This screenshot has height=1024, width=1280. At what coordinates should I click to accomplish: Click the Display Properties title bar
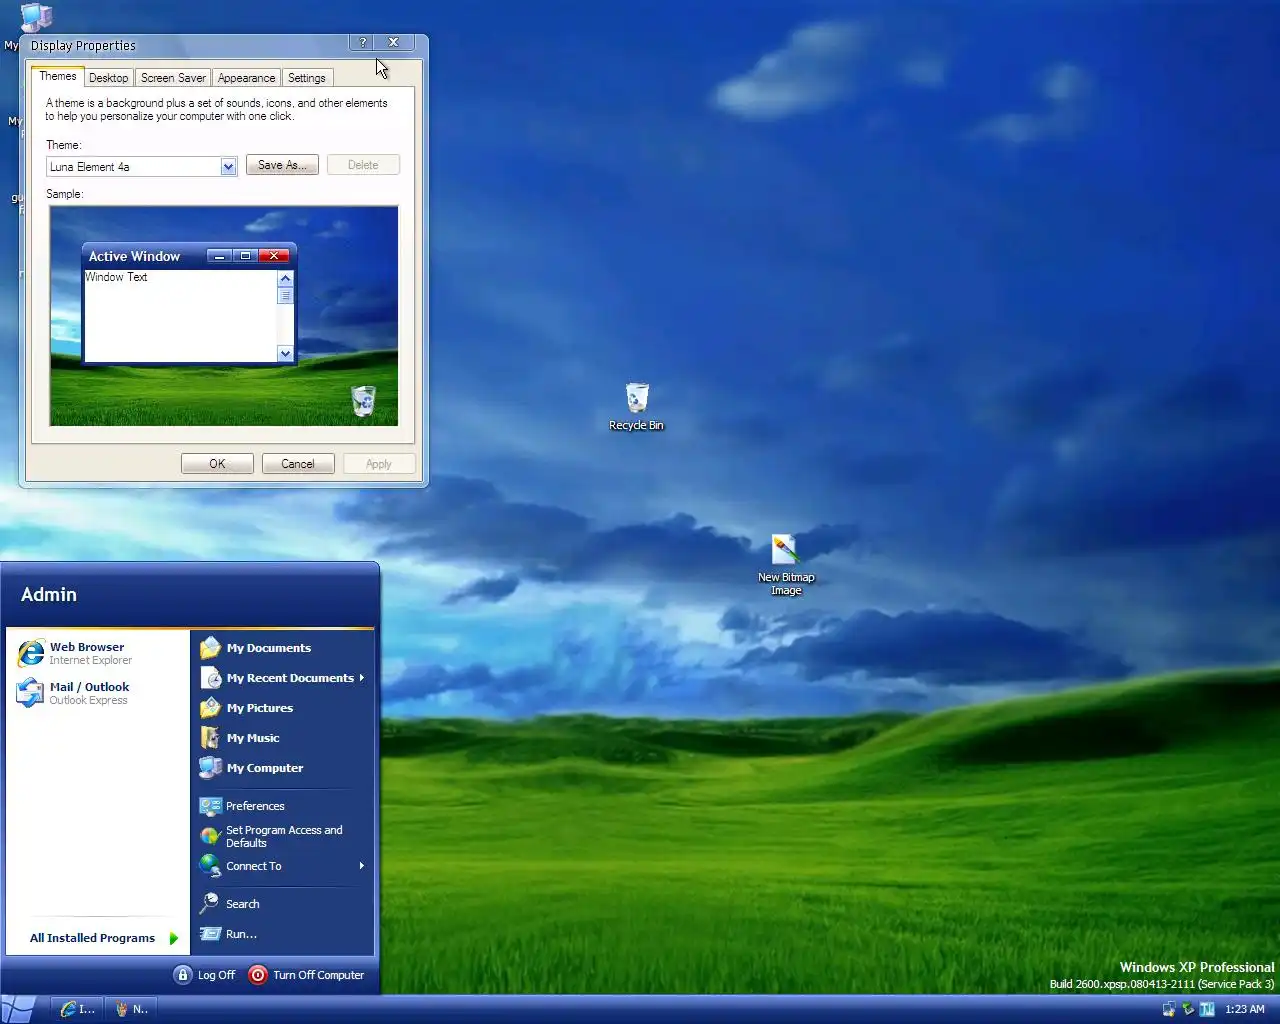[186, 45]
